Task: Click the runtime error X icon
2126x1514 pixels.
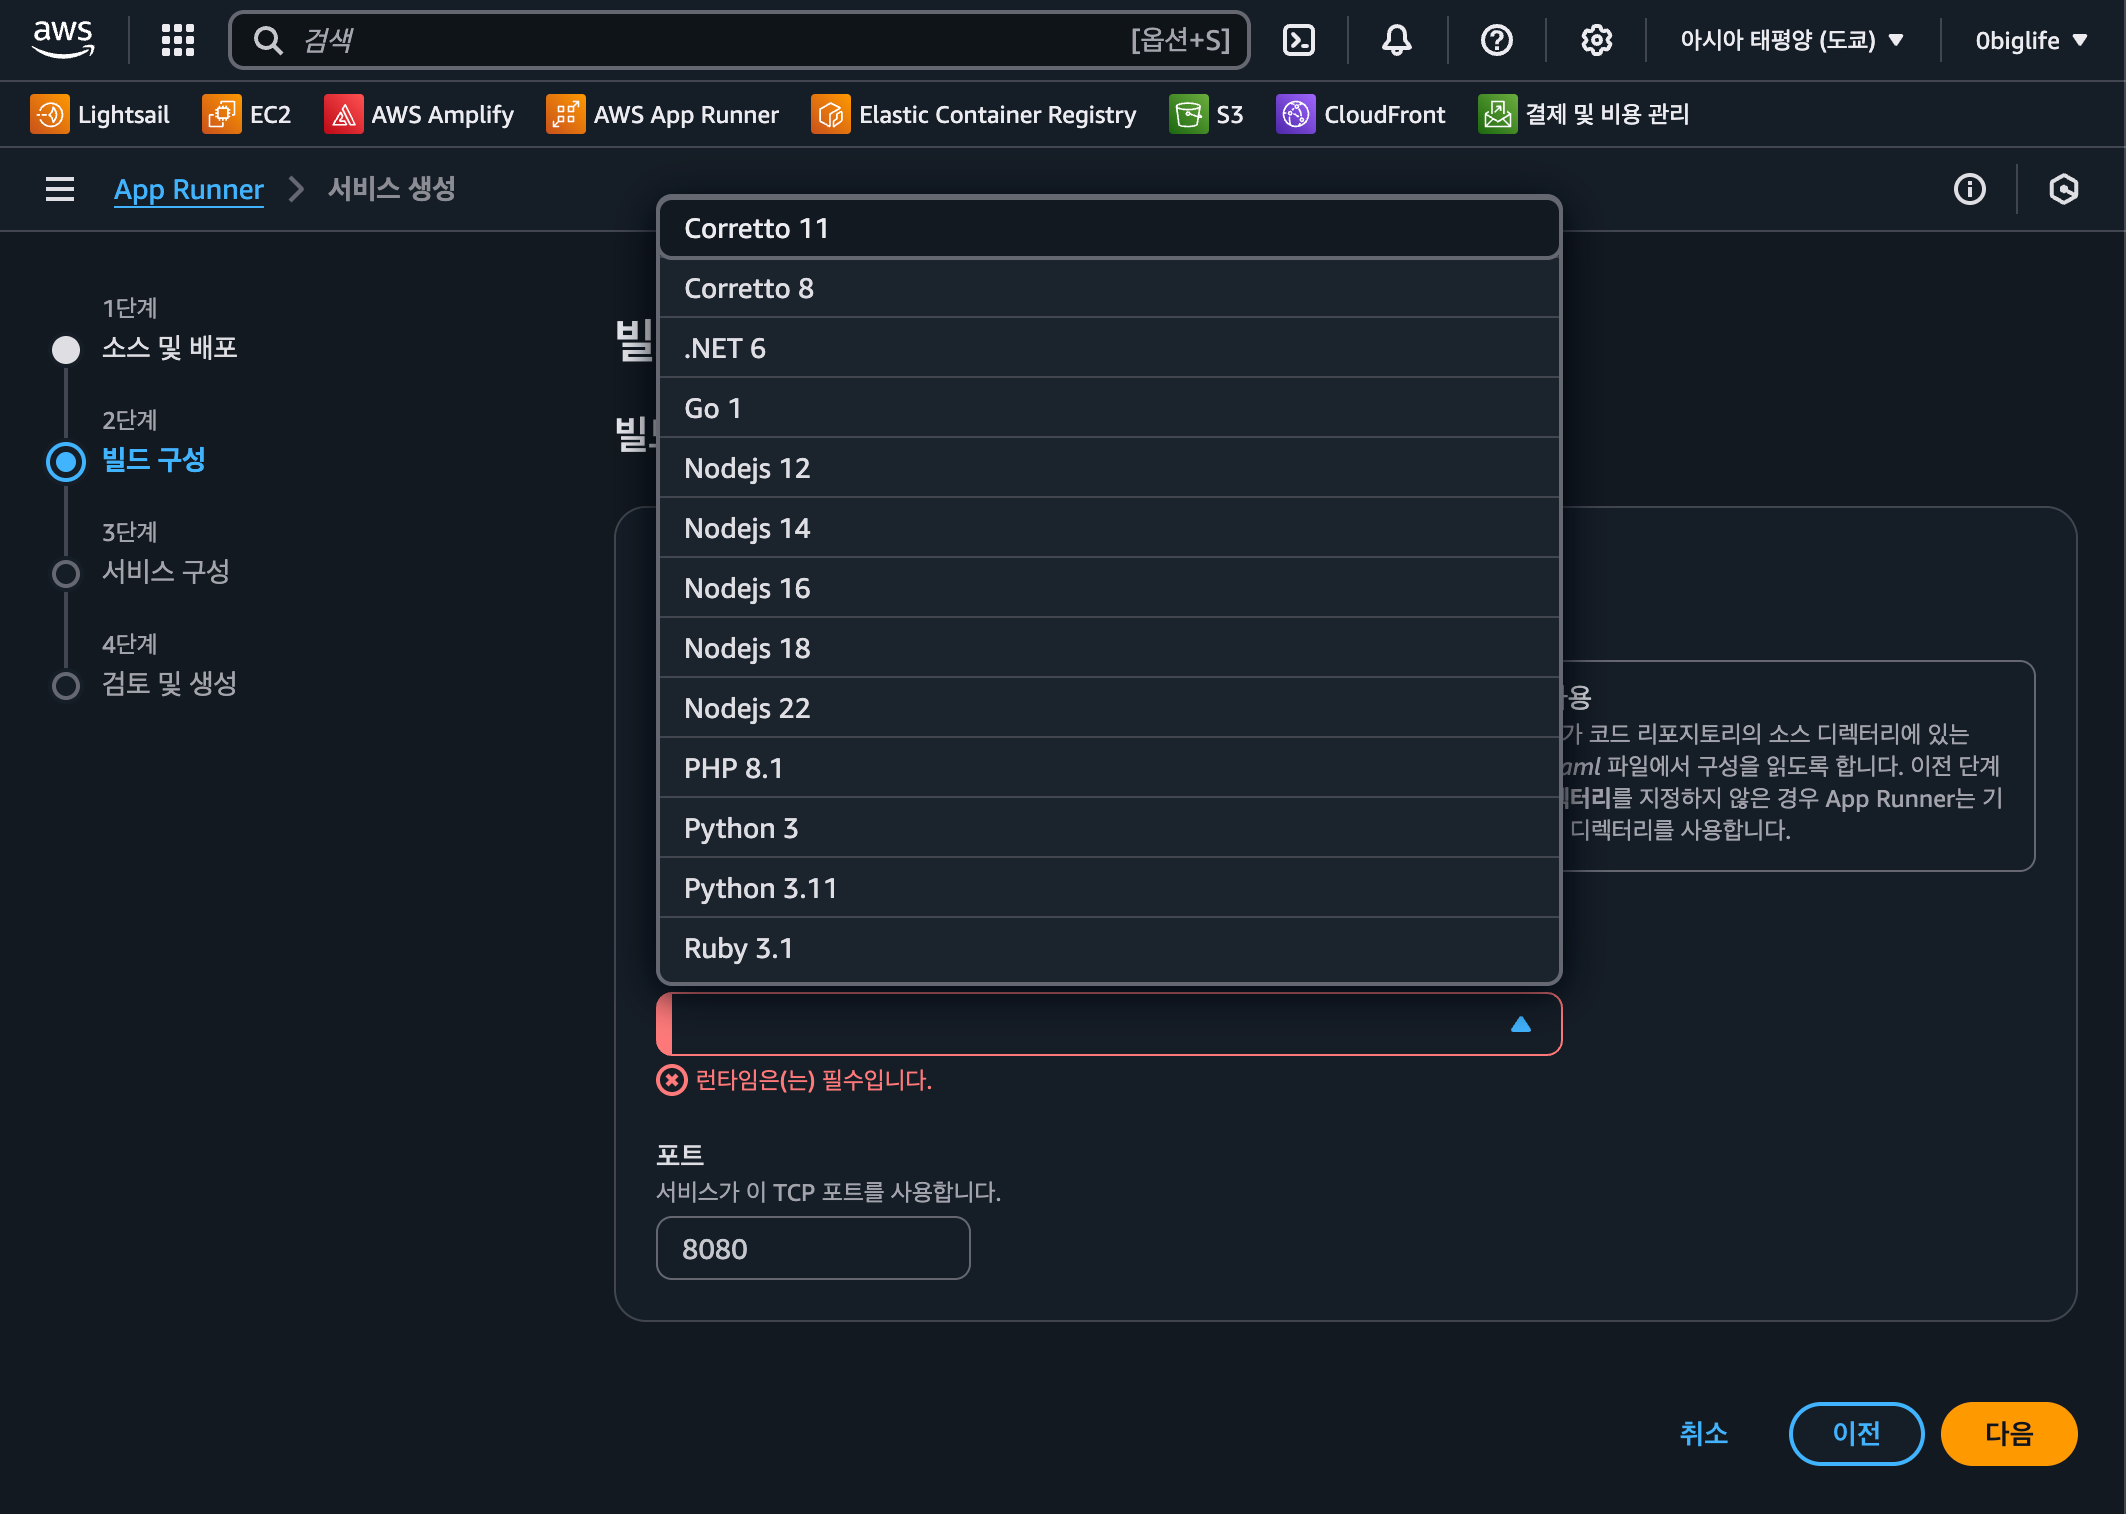Action: coord(672,1080)
